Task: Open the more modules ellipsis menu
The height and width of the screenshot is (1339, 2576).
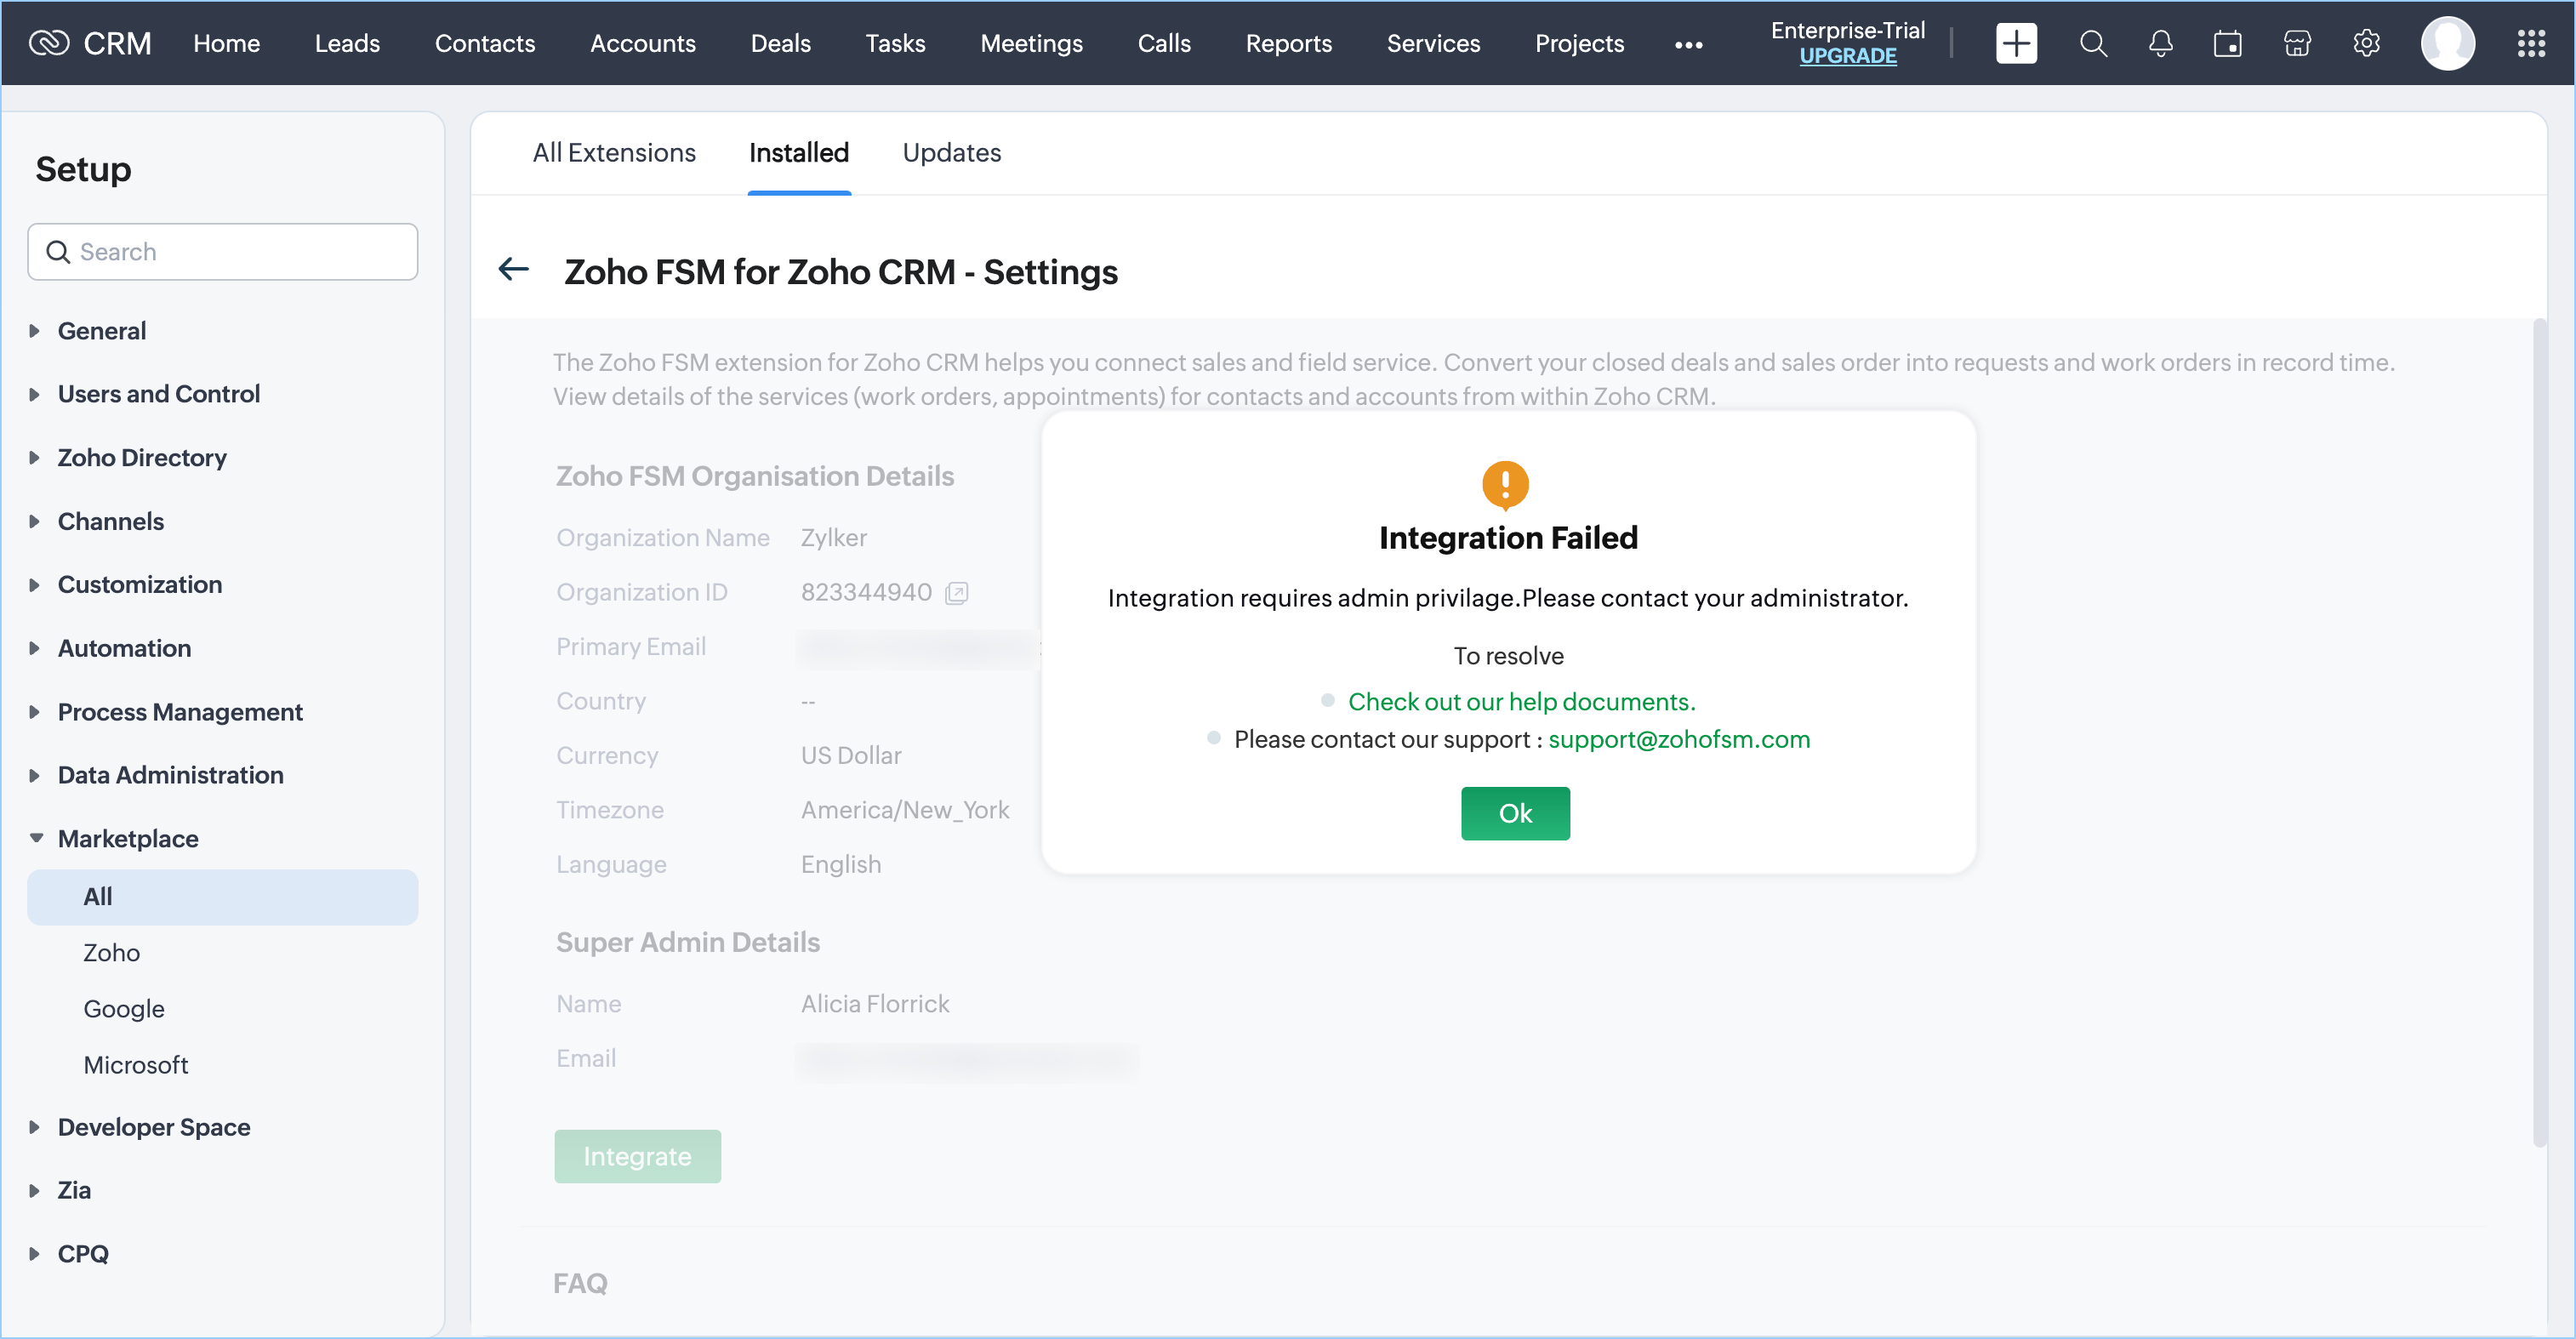Action: [x=1688, y=44]
